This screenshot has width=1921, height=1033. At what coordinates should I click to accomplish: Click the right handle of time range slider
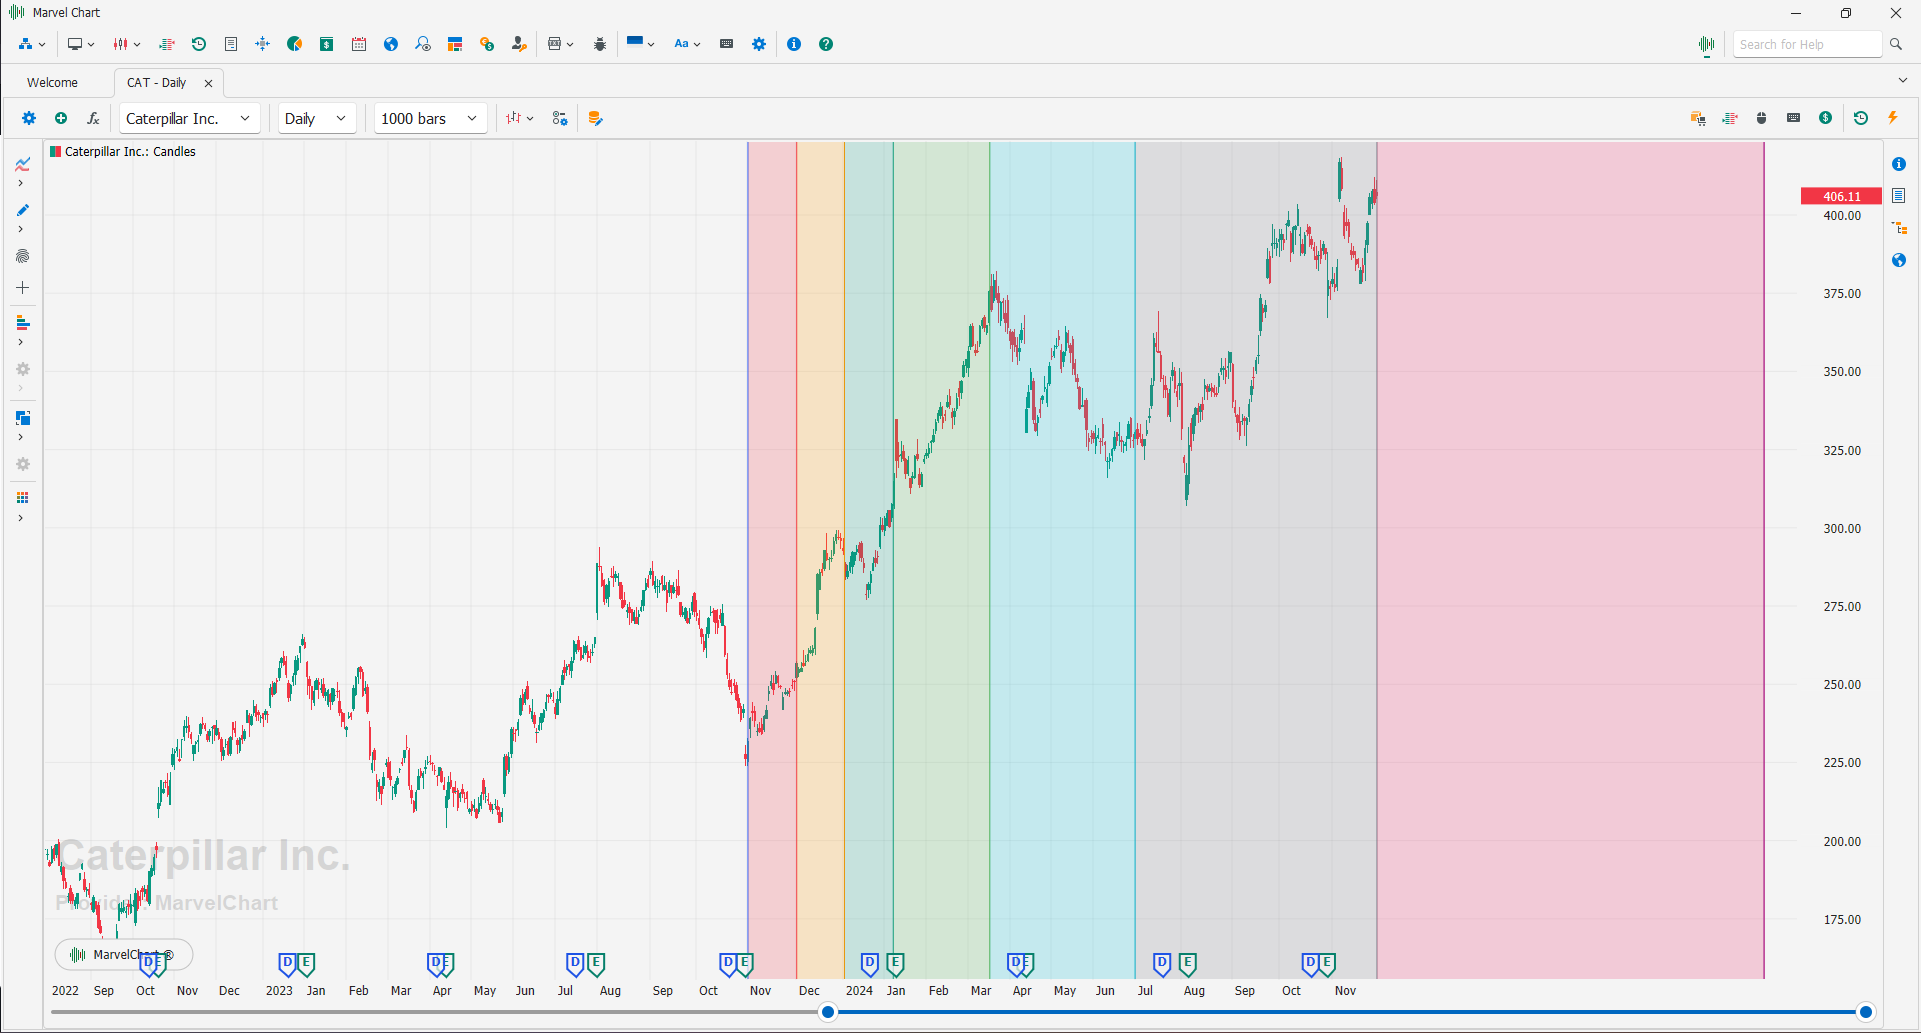pos(1865,1012)
